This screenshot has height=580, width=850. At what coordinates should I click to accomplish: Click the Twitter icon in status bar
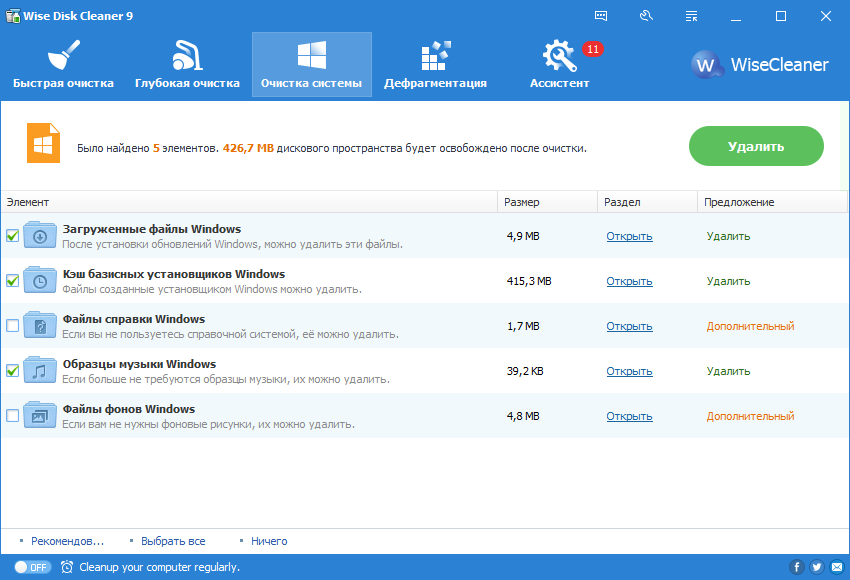[x=816, y=567]
